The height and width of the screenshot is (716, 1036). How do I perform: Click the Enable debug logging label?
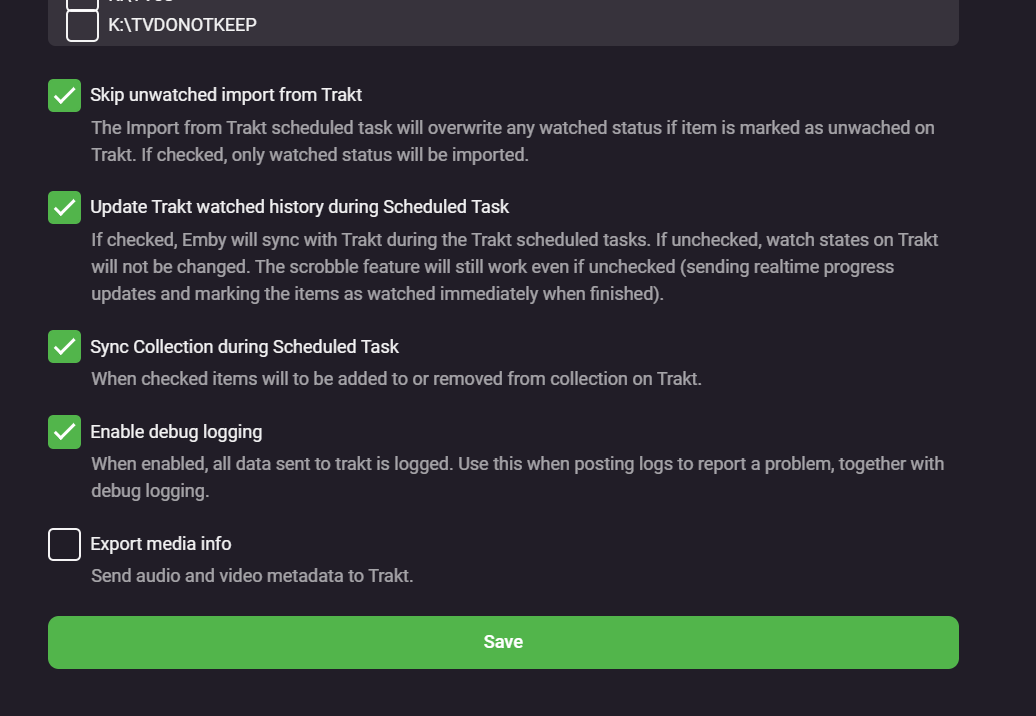[x=176, y=432]
